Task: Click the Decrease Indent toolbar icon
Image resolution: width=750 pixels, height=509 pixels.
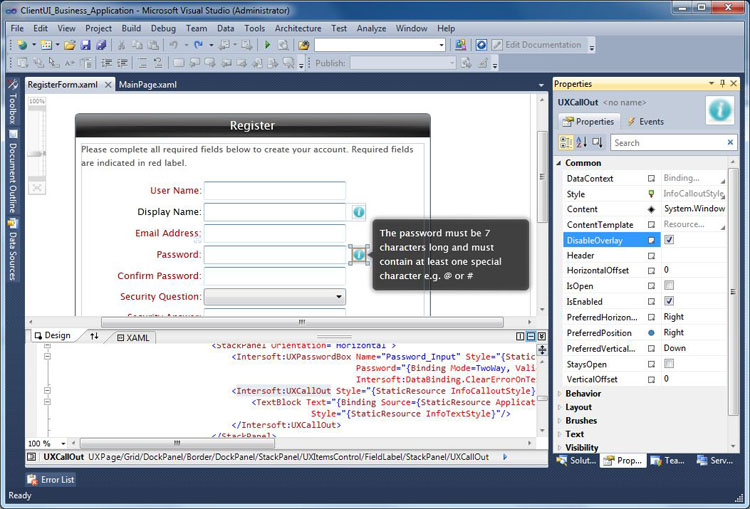Action: click(106, 63)
